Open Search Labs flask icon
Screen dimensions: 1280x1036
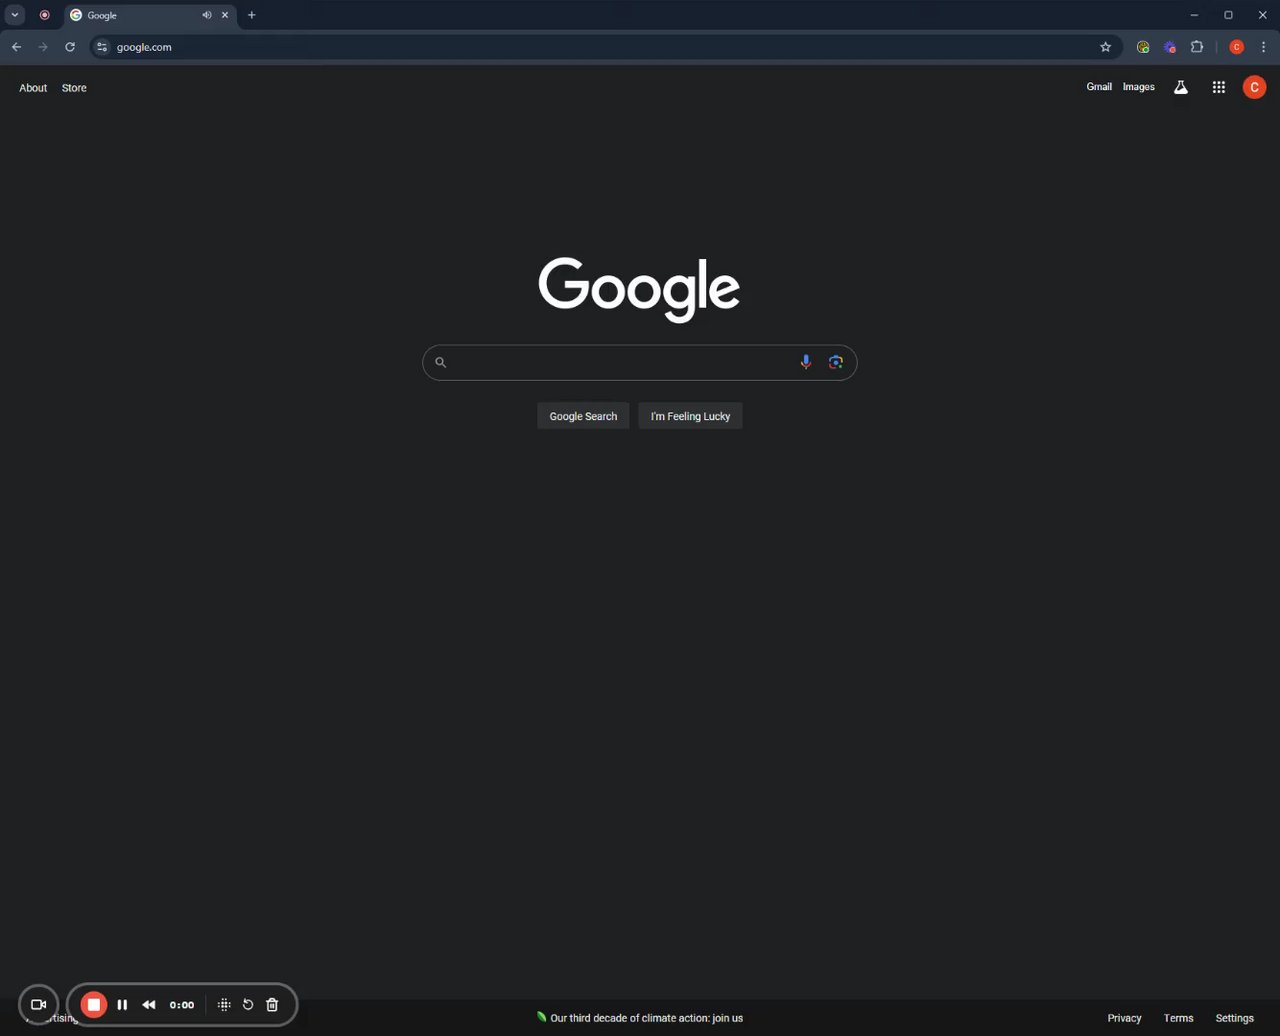[x=1181, y=88]
